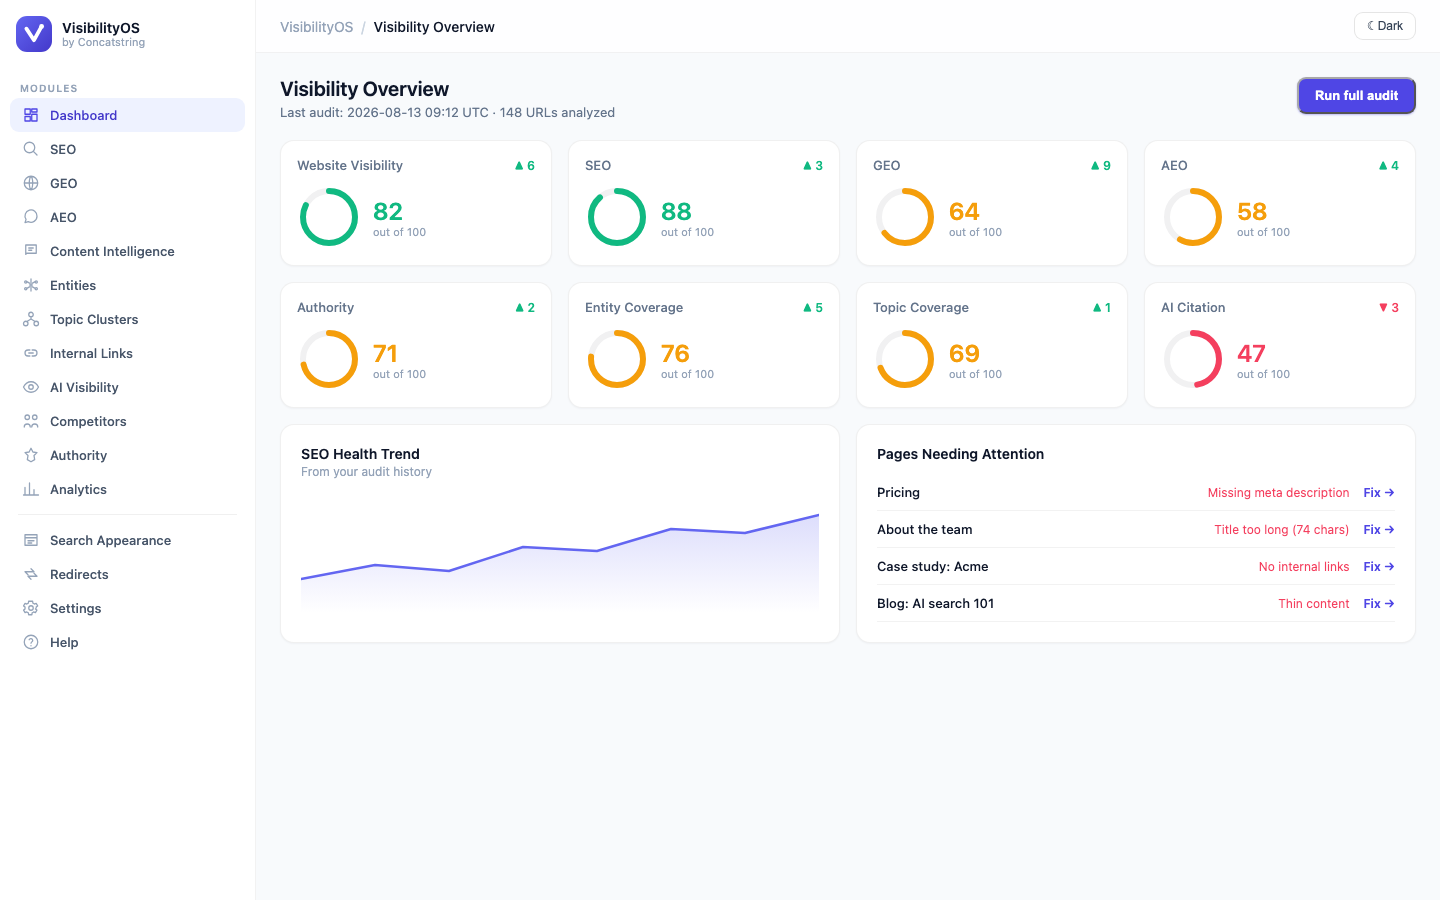Image resolution: width=1440 pixels, height=900 pixels.
Task: Click the AI Visibility eye icon
Action: click(31, 387)
